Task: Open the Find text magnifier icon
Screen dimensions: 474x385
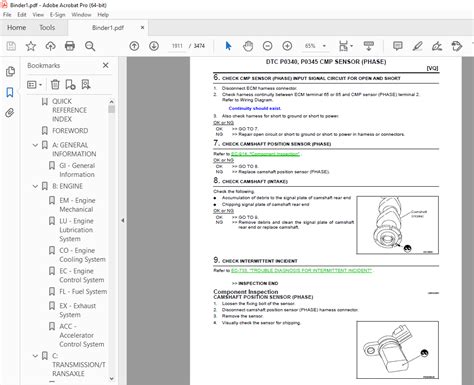Action: [x=90, y=46]
